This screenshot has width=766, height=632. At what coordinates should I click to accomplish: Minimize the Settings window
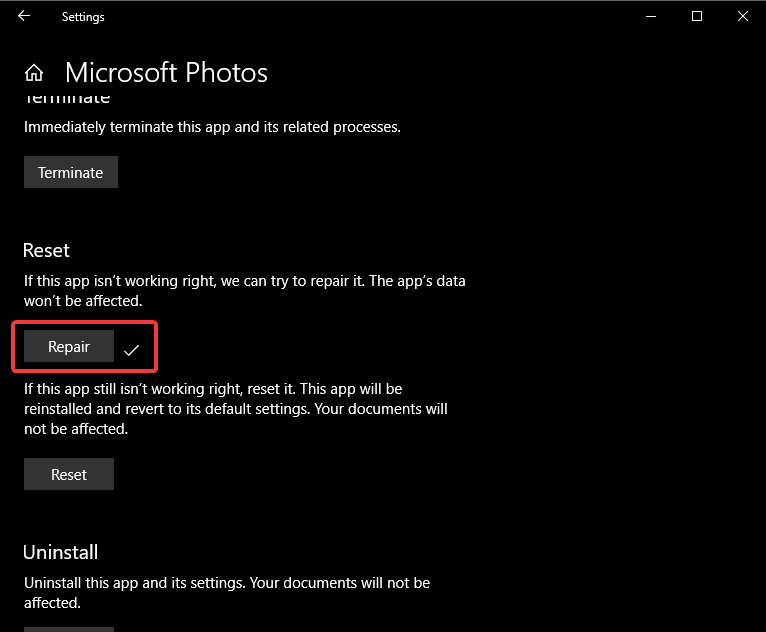click(651, 16)
